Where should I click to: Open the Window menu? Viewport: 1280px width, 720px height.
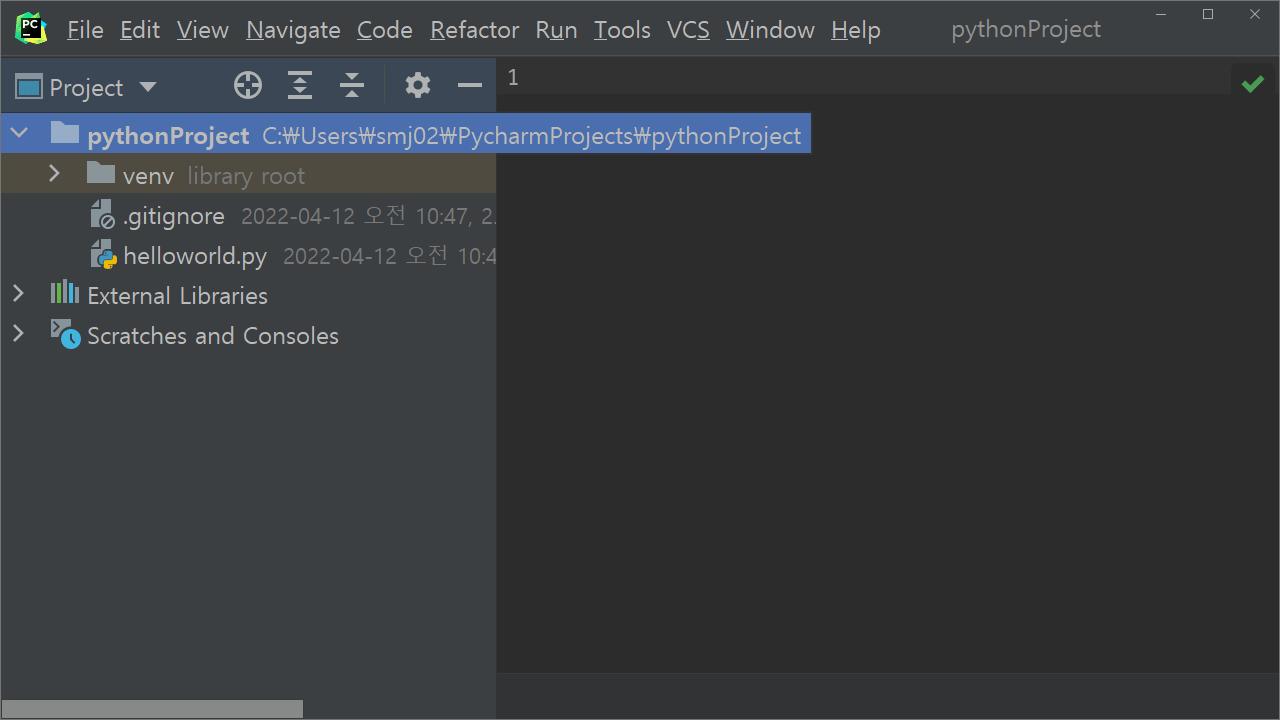click(770, 31)
